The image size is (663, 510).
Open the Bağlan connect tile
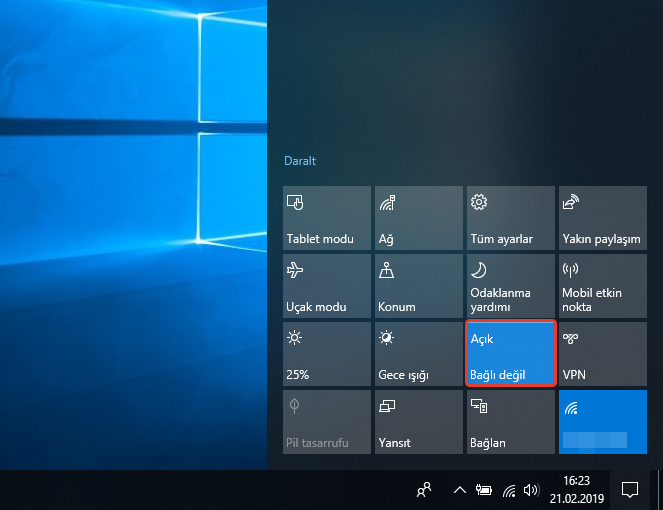click(510, 422)
